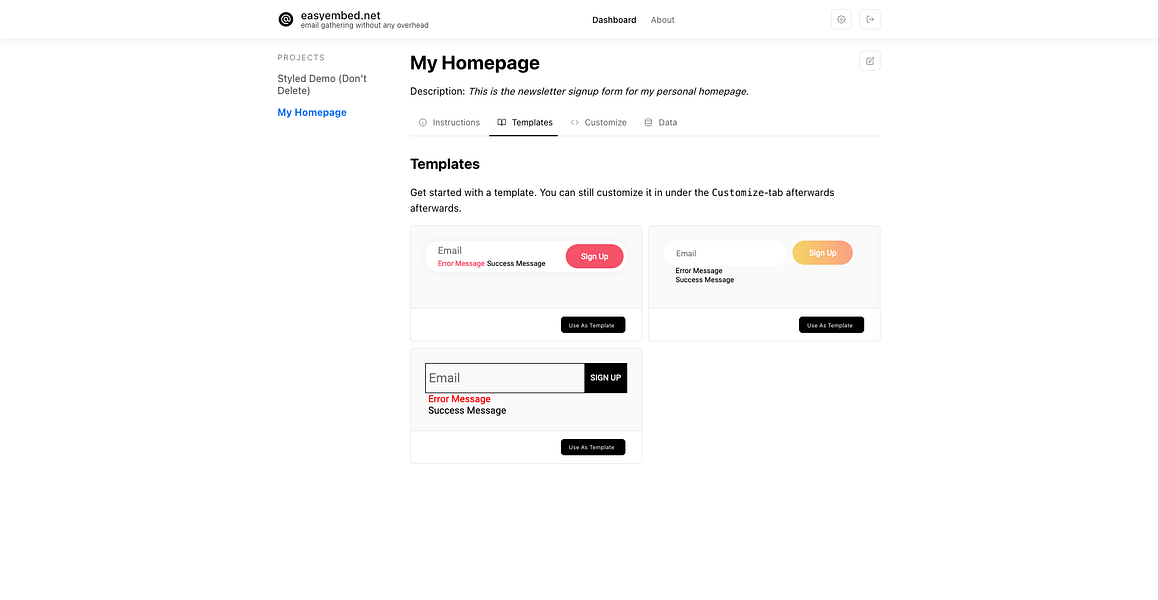This screenshot has height=600, width=1158.
Task: Open the About page
Action: 662,19
